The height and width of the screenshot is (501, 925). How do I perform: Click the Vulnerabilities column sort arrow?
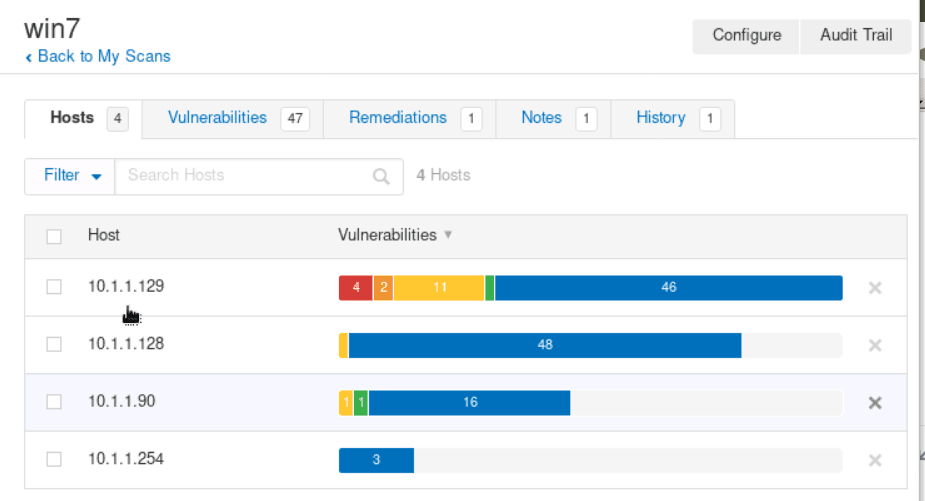click(x=448, y=235)
